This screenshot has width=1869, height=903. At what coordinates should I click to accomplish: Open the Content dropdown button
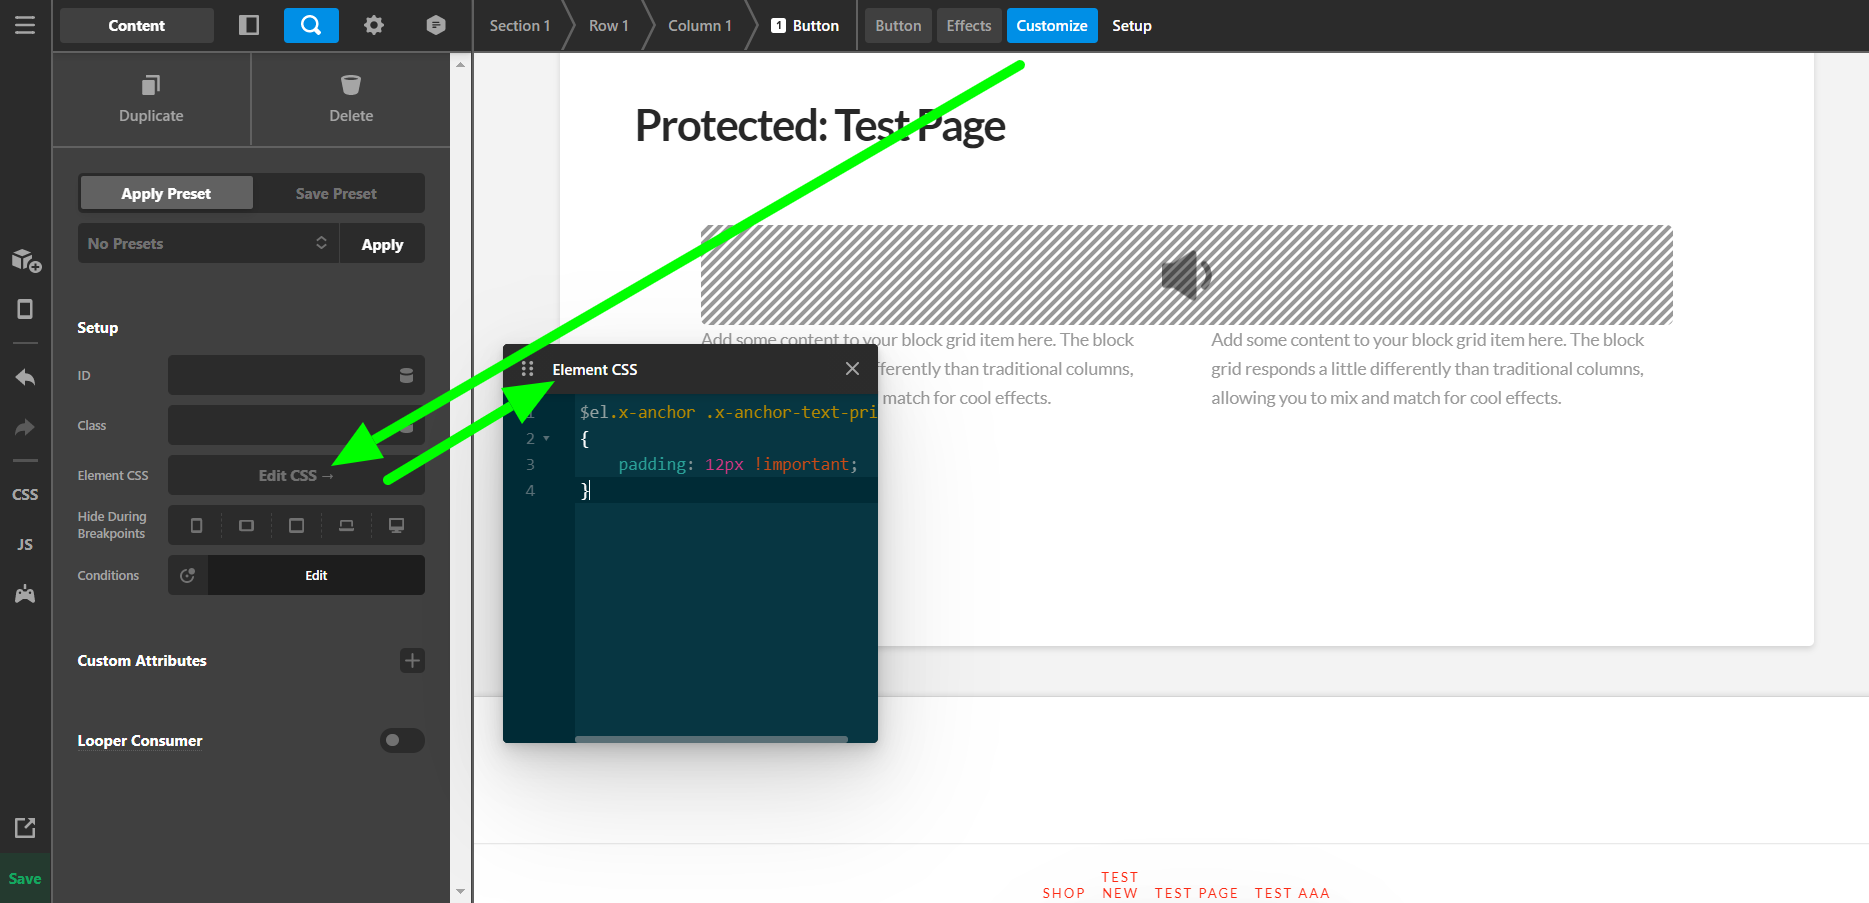click(x=137, y=25)
